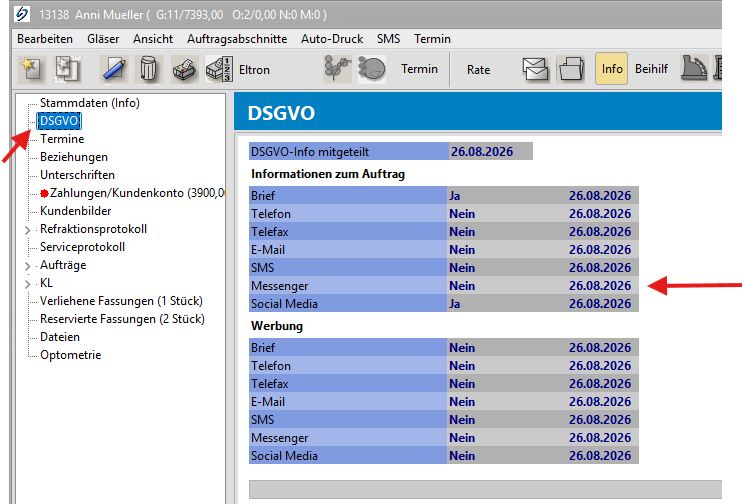Image resolution: width=742 pixels, height=504 pixels.
Task: Click the Beihilf toolbar button
Action: [652, 69]
